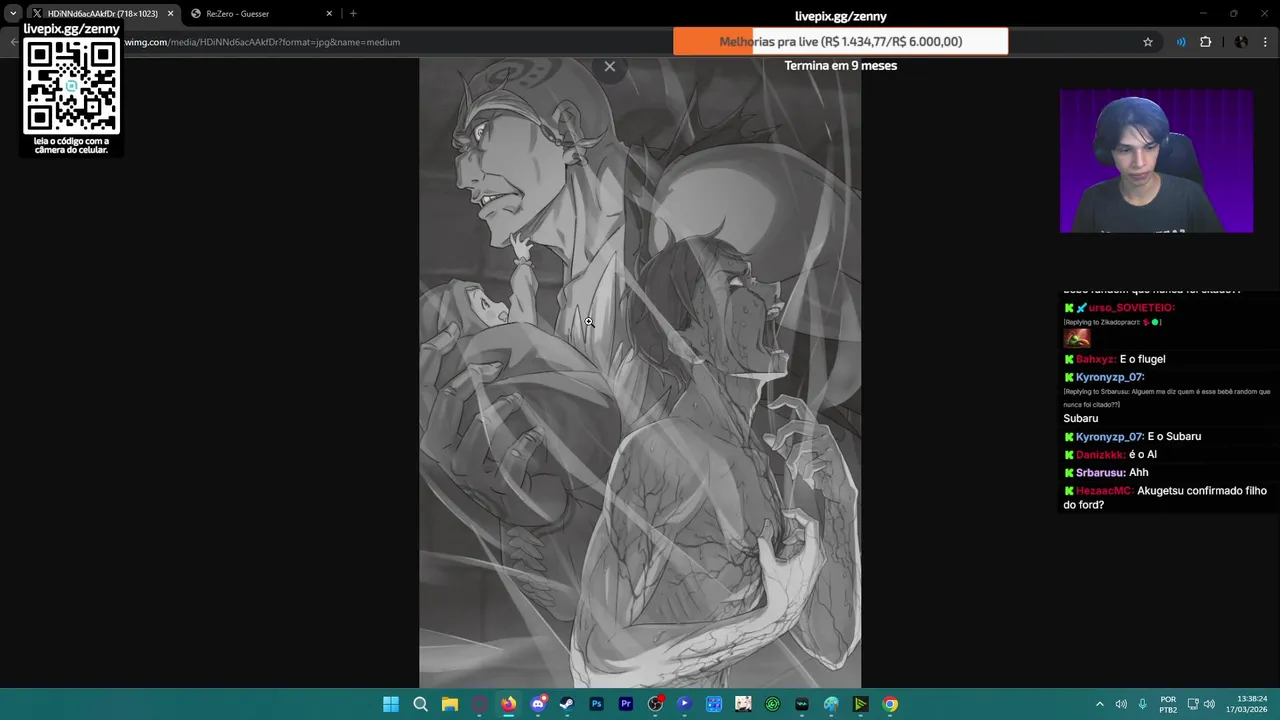Click the Melhorias pra live donation goal bar
The width and height of the screenshot is (1280, 720).
(x=840, y=41)
